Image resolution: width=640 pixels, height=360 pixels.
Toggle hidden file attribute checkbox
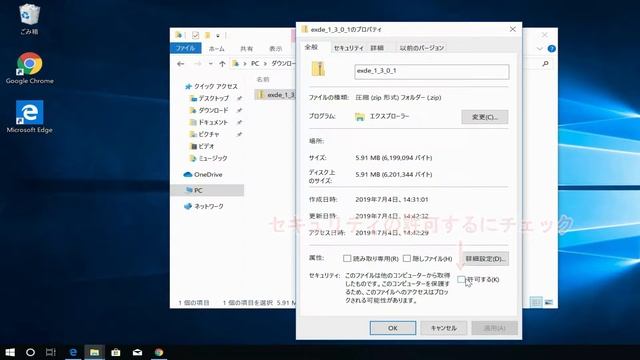click(407, 258)
